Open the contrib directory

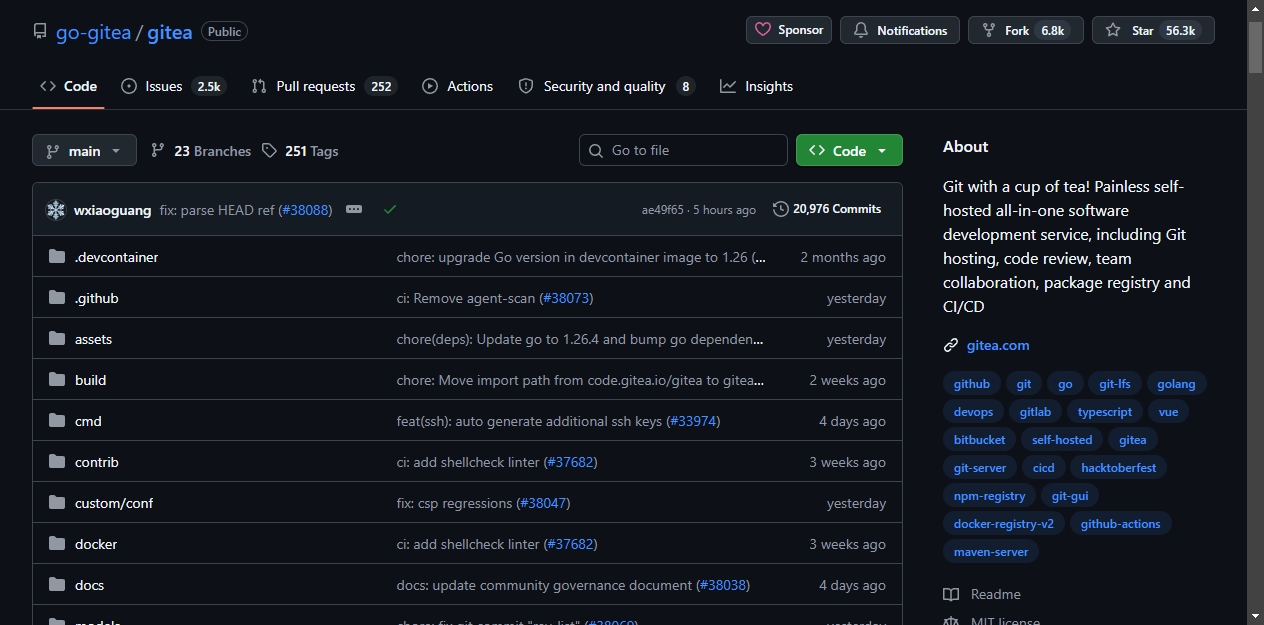coord(97,462)
